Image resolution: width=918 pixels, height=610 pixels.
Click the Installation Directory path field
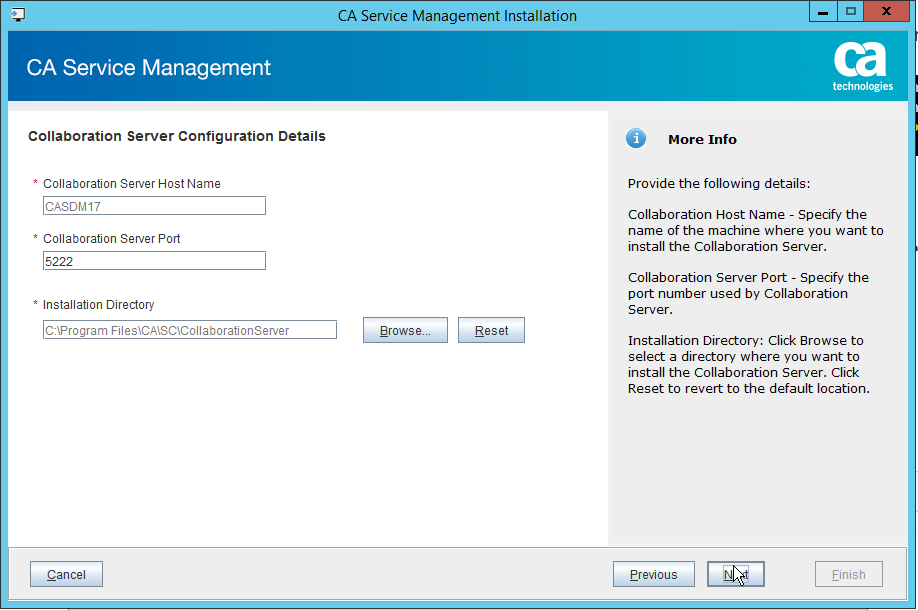[189, 330]
